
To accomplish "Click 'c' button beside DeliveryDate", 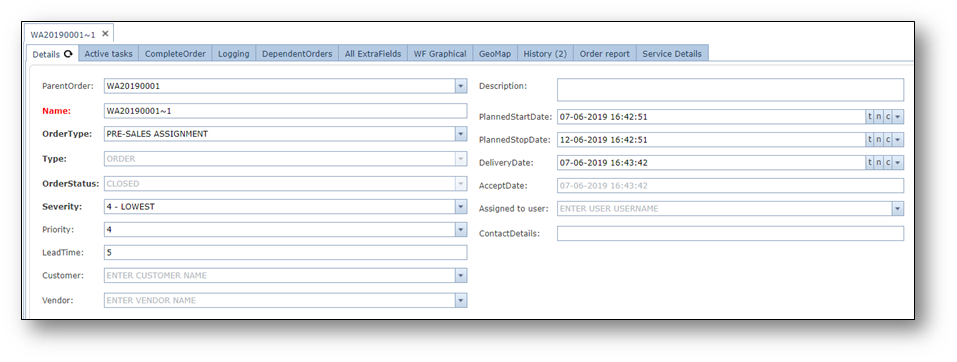I will coord(889,163).
